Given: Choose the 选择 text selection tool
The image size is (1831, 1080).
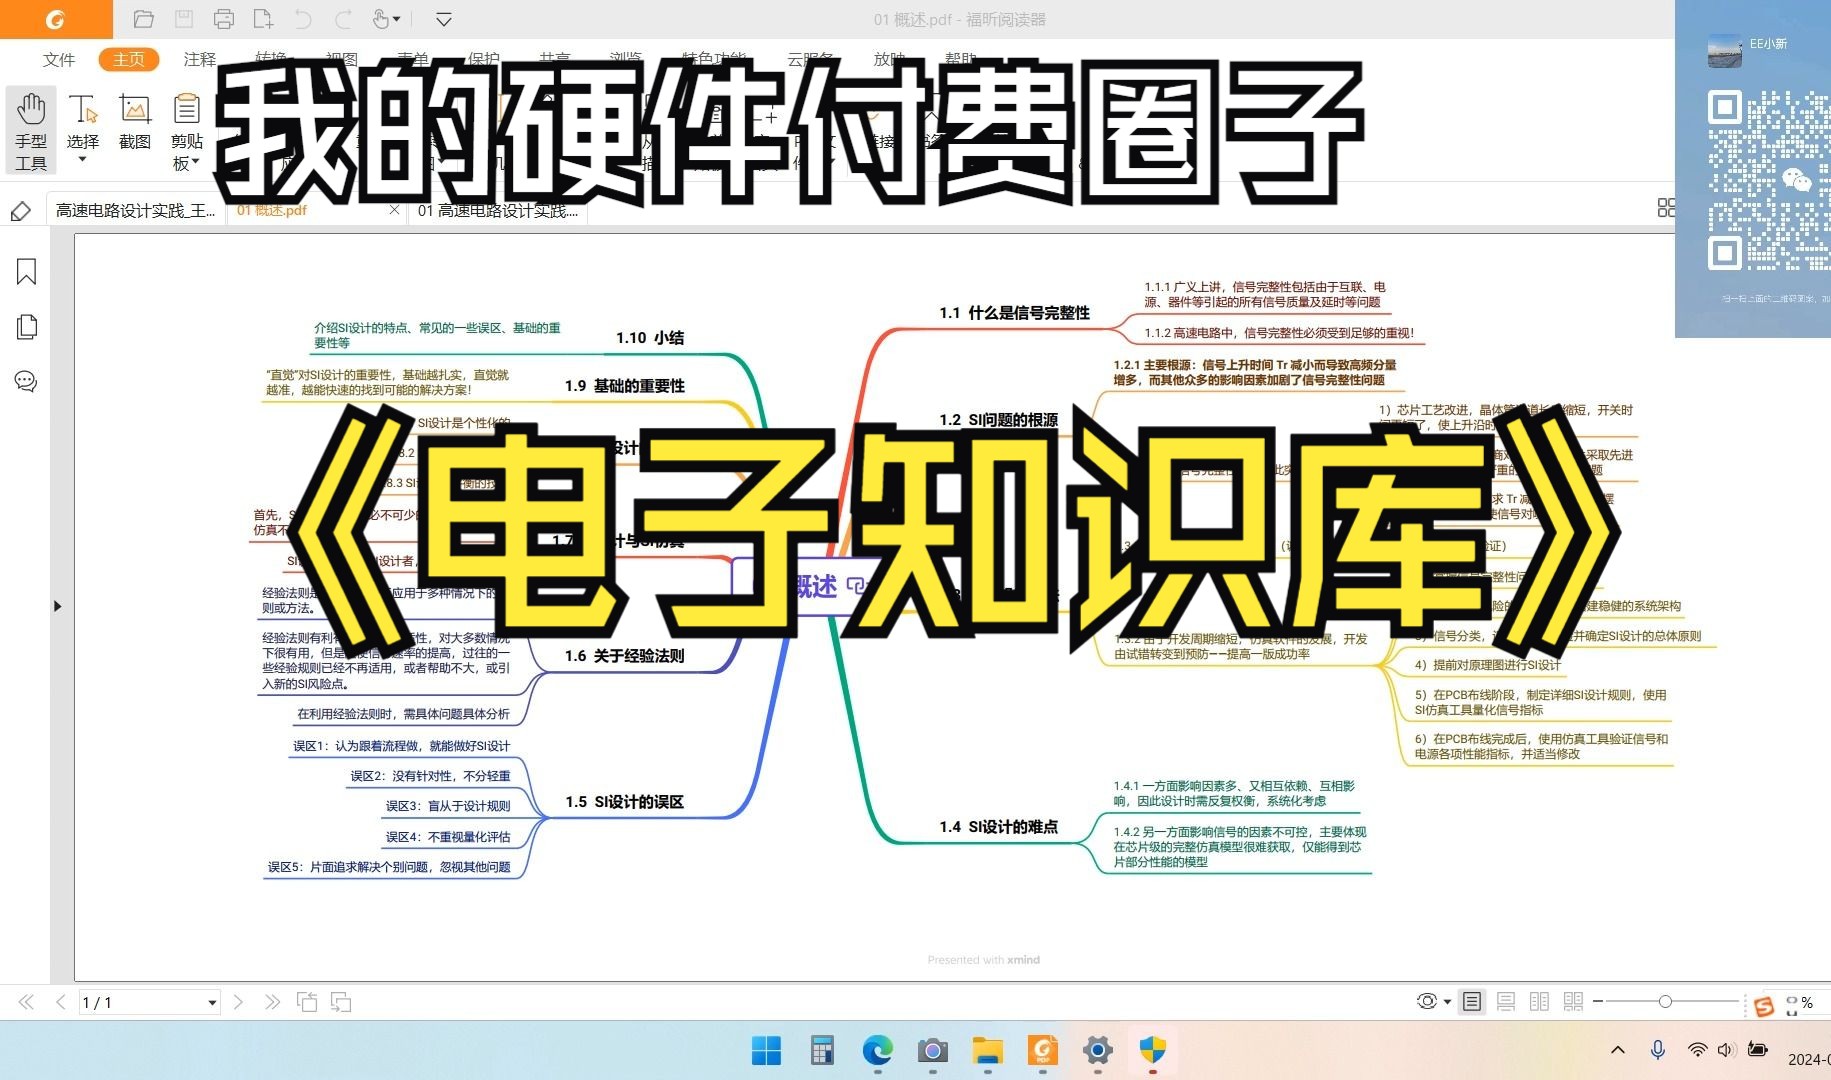Looking at the screenshot, I should pyautogui.click(x=82, y=122).
